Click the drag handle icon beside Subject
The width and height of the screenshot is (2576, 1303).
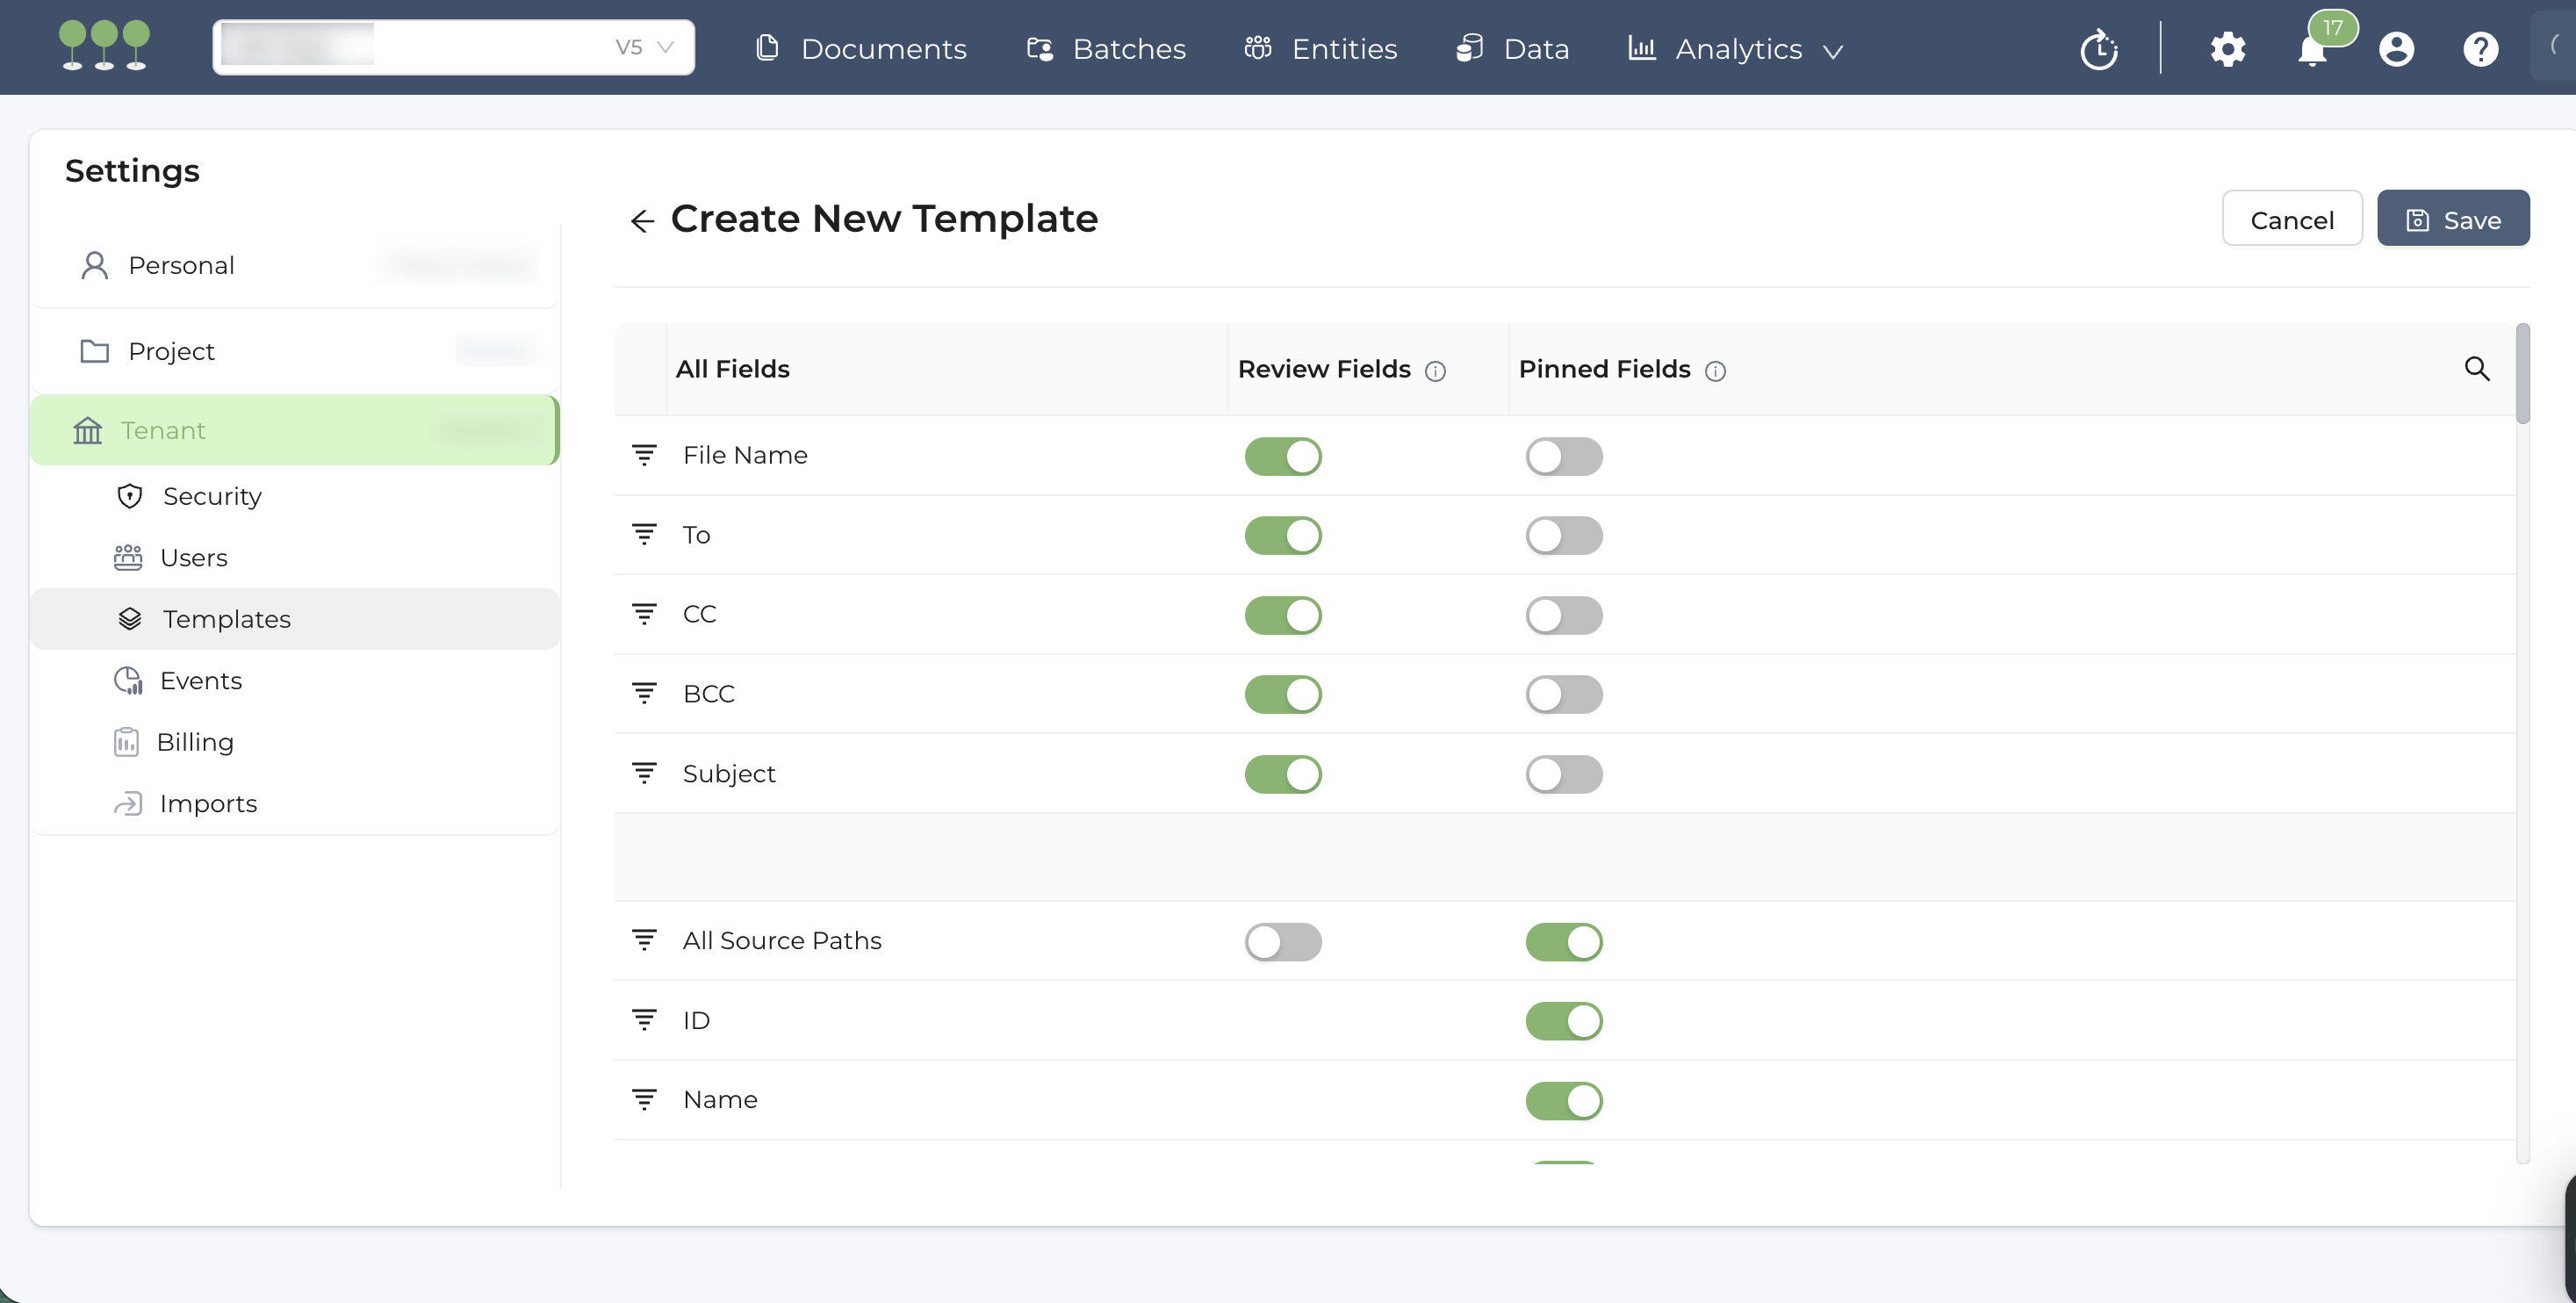(x=644, y=773)
